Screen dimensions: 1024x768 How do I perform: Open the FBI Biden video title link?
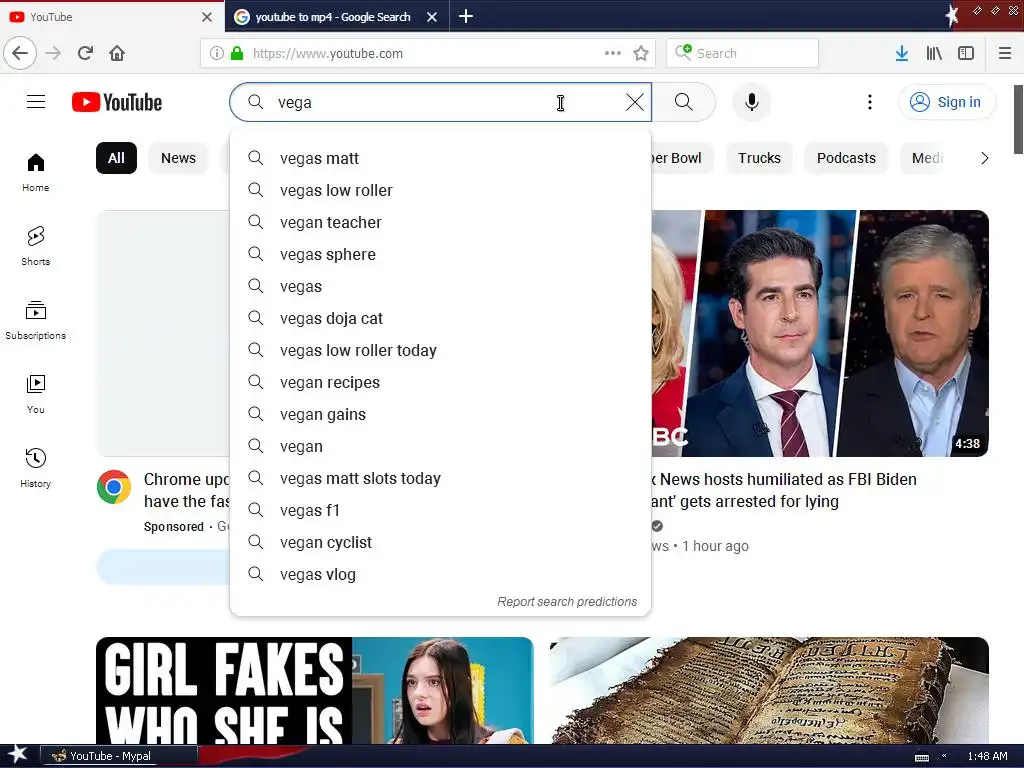tap(784, 490)
